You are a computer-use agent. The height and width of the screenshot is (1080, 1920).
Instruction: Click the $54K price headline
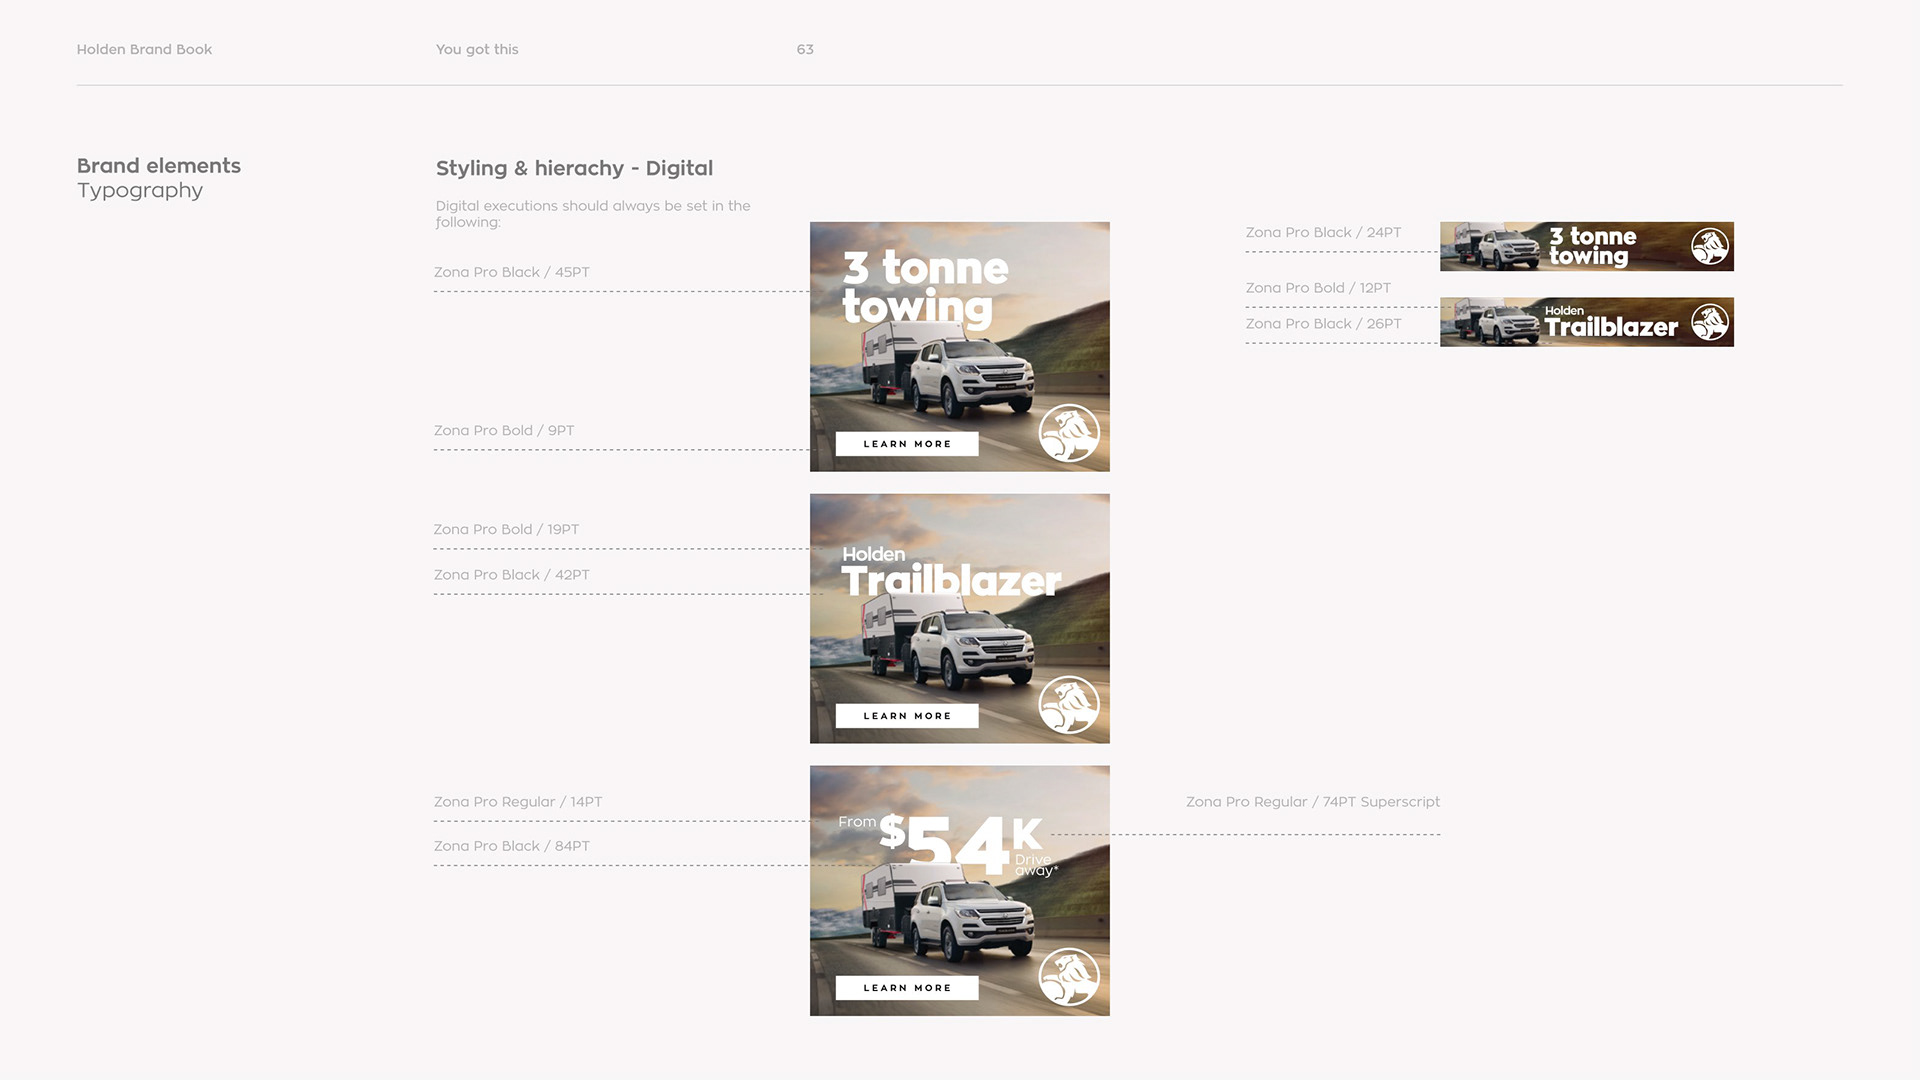coord(958,843)
